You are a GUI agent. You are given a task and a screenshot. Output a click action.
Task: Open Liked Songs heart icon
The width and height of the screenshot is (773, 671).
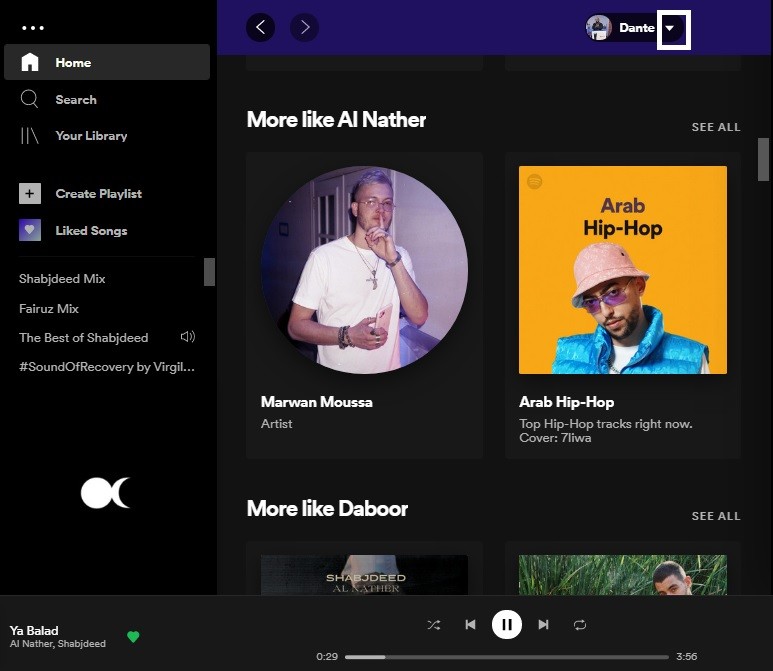(x=30, y=230)
